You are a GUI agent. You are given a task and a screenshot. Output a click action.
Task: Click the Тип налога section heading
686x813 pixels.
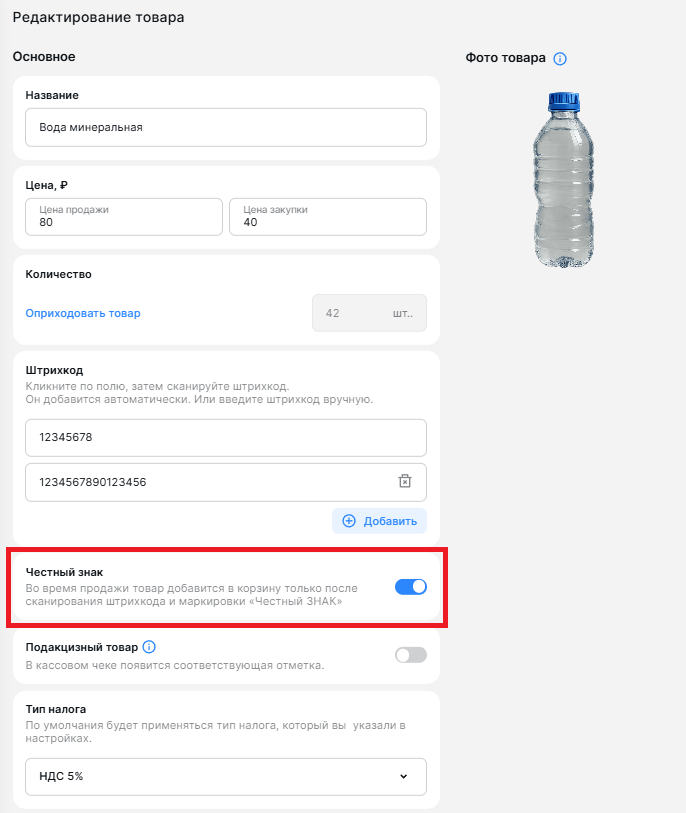click(56, 709)
